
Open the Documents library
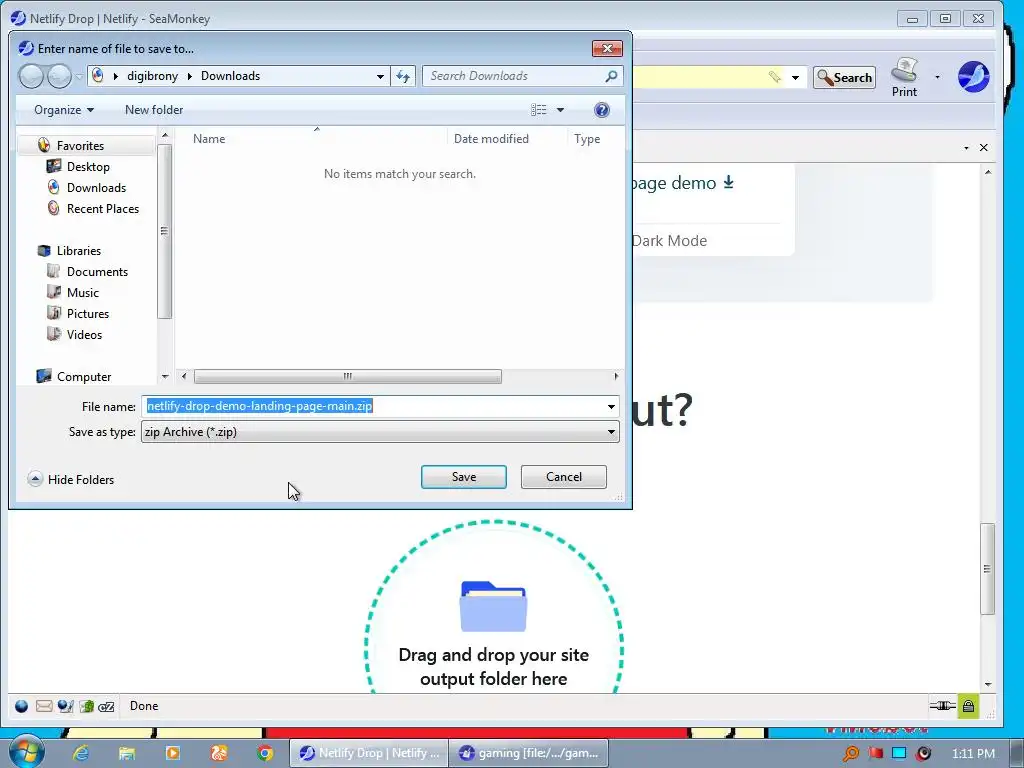[97, 272]
